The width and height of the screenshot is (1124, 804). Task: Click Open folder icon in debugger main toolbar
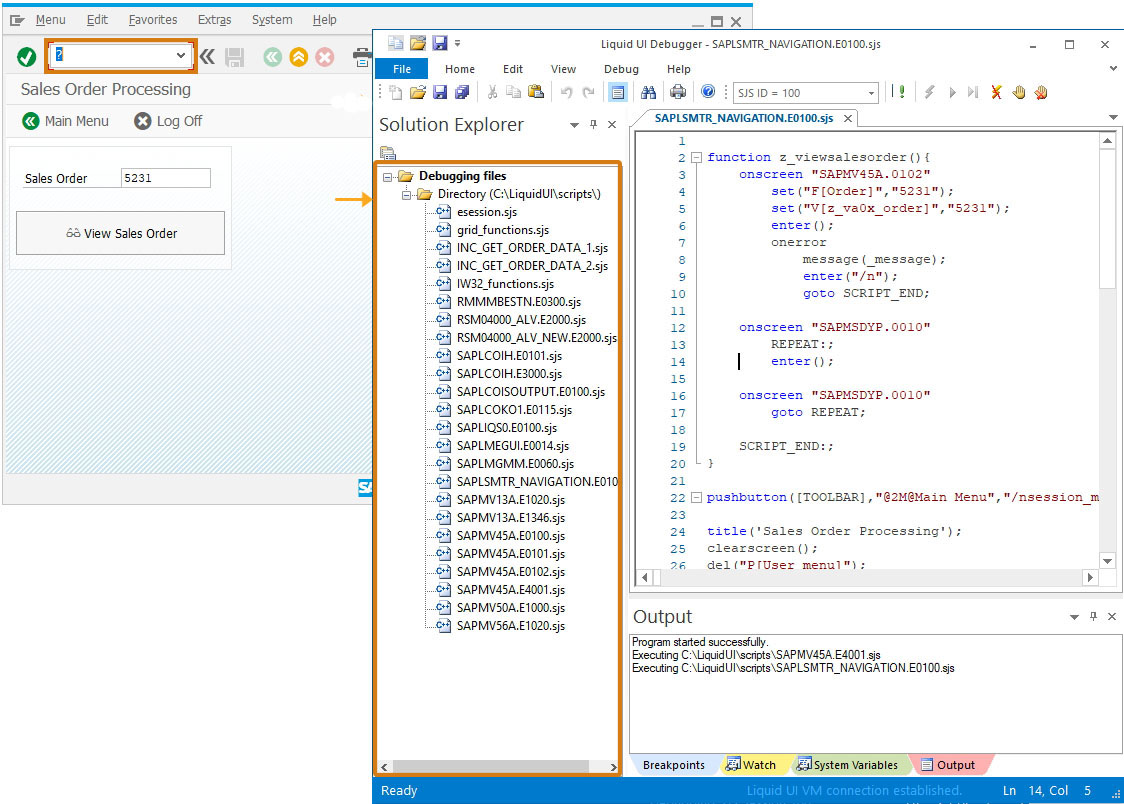point(418,92)
